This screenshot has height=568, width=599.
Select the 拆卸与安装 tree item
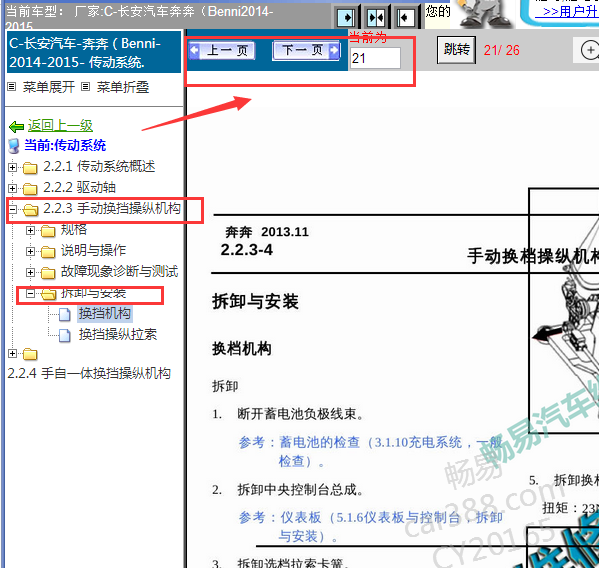[94, 293]
